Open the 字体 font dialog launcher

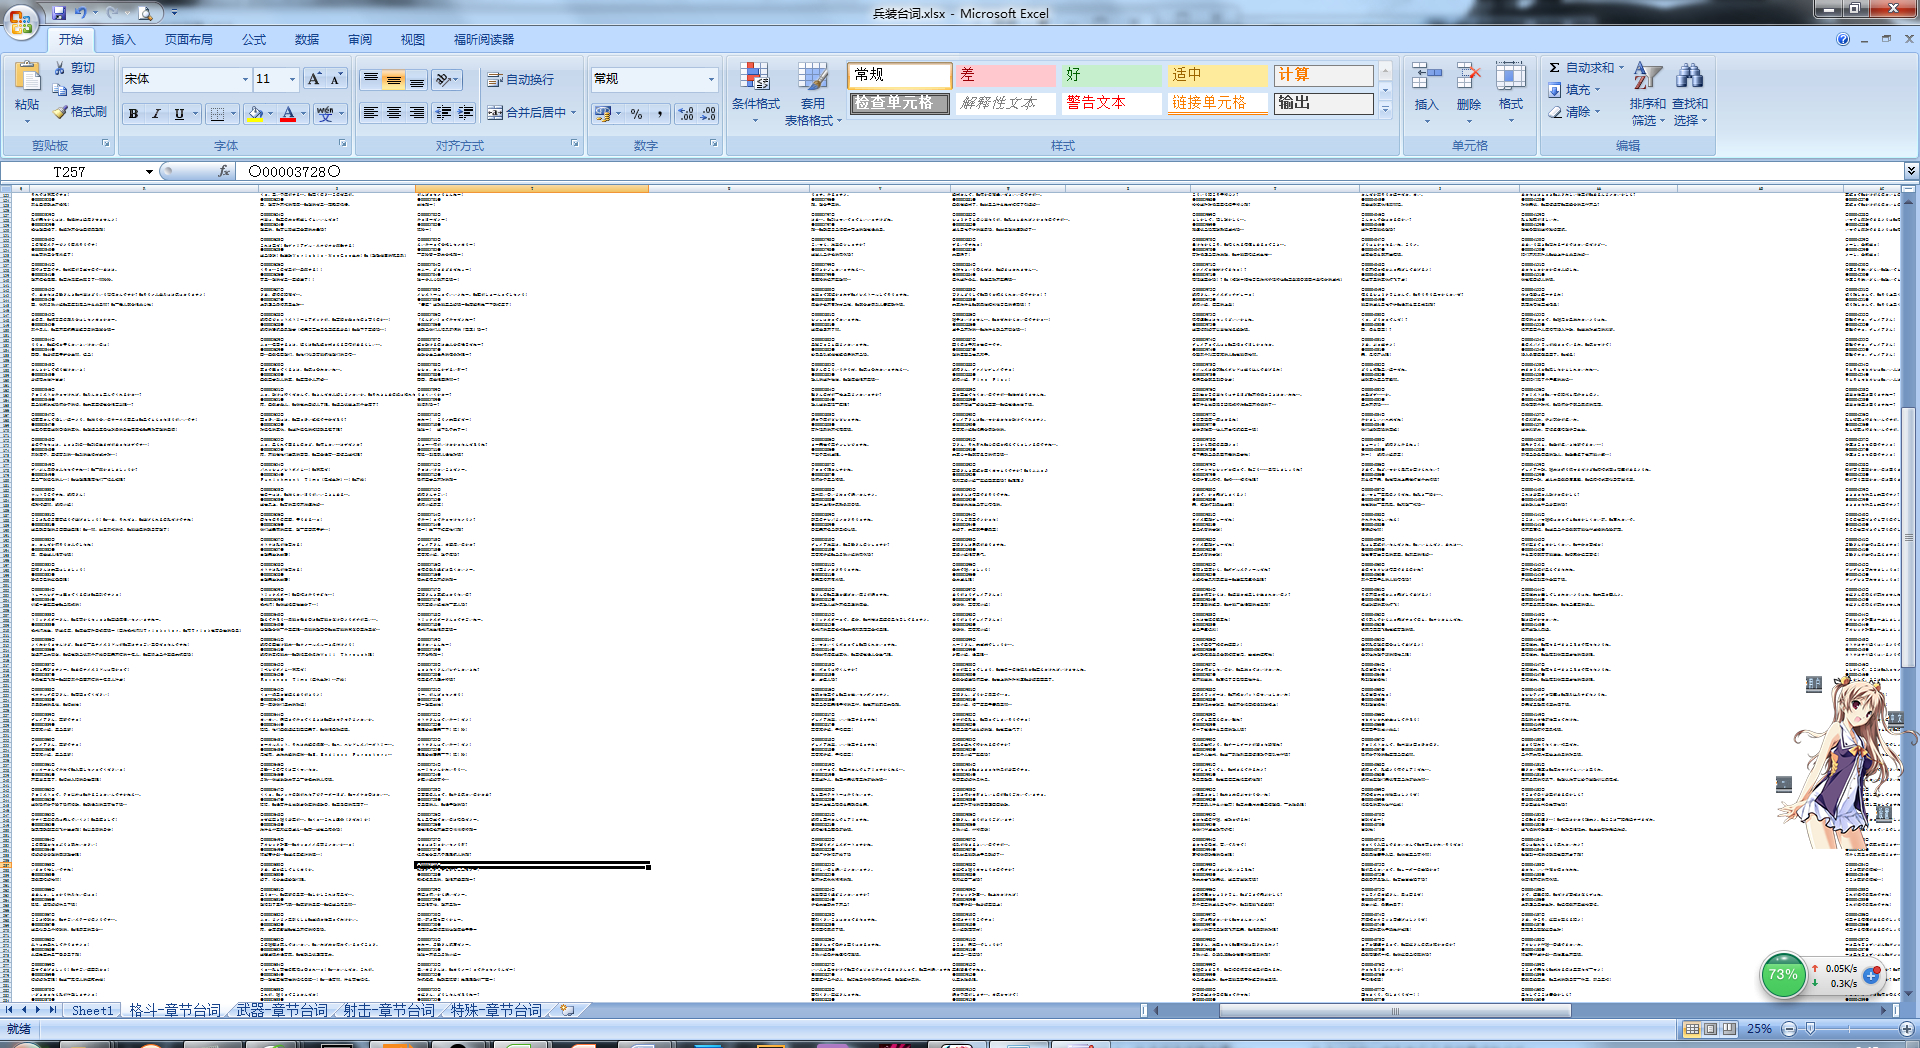point(343,144)
